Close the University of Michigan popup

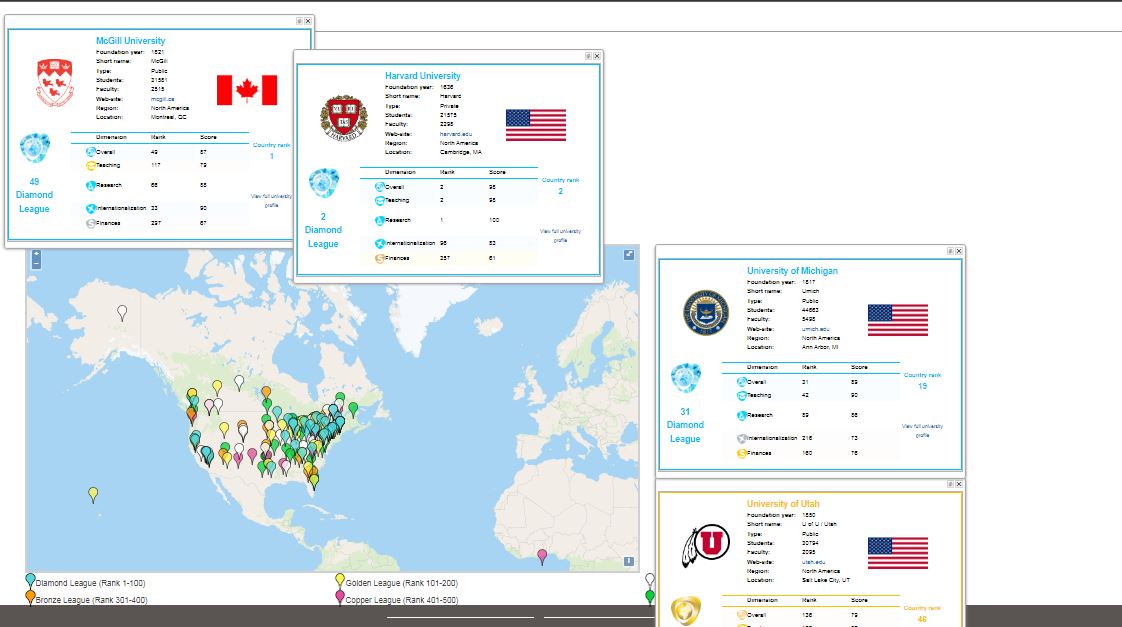959,251
